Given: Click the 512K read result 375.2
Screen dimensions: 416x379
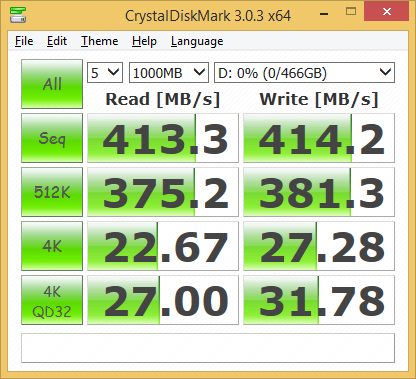Looking at the screenshot, I should [163, 192].
